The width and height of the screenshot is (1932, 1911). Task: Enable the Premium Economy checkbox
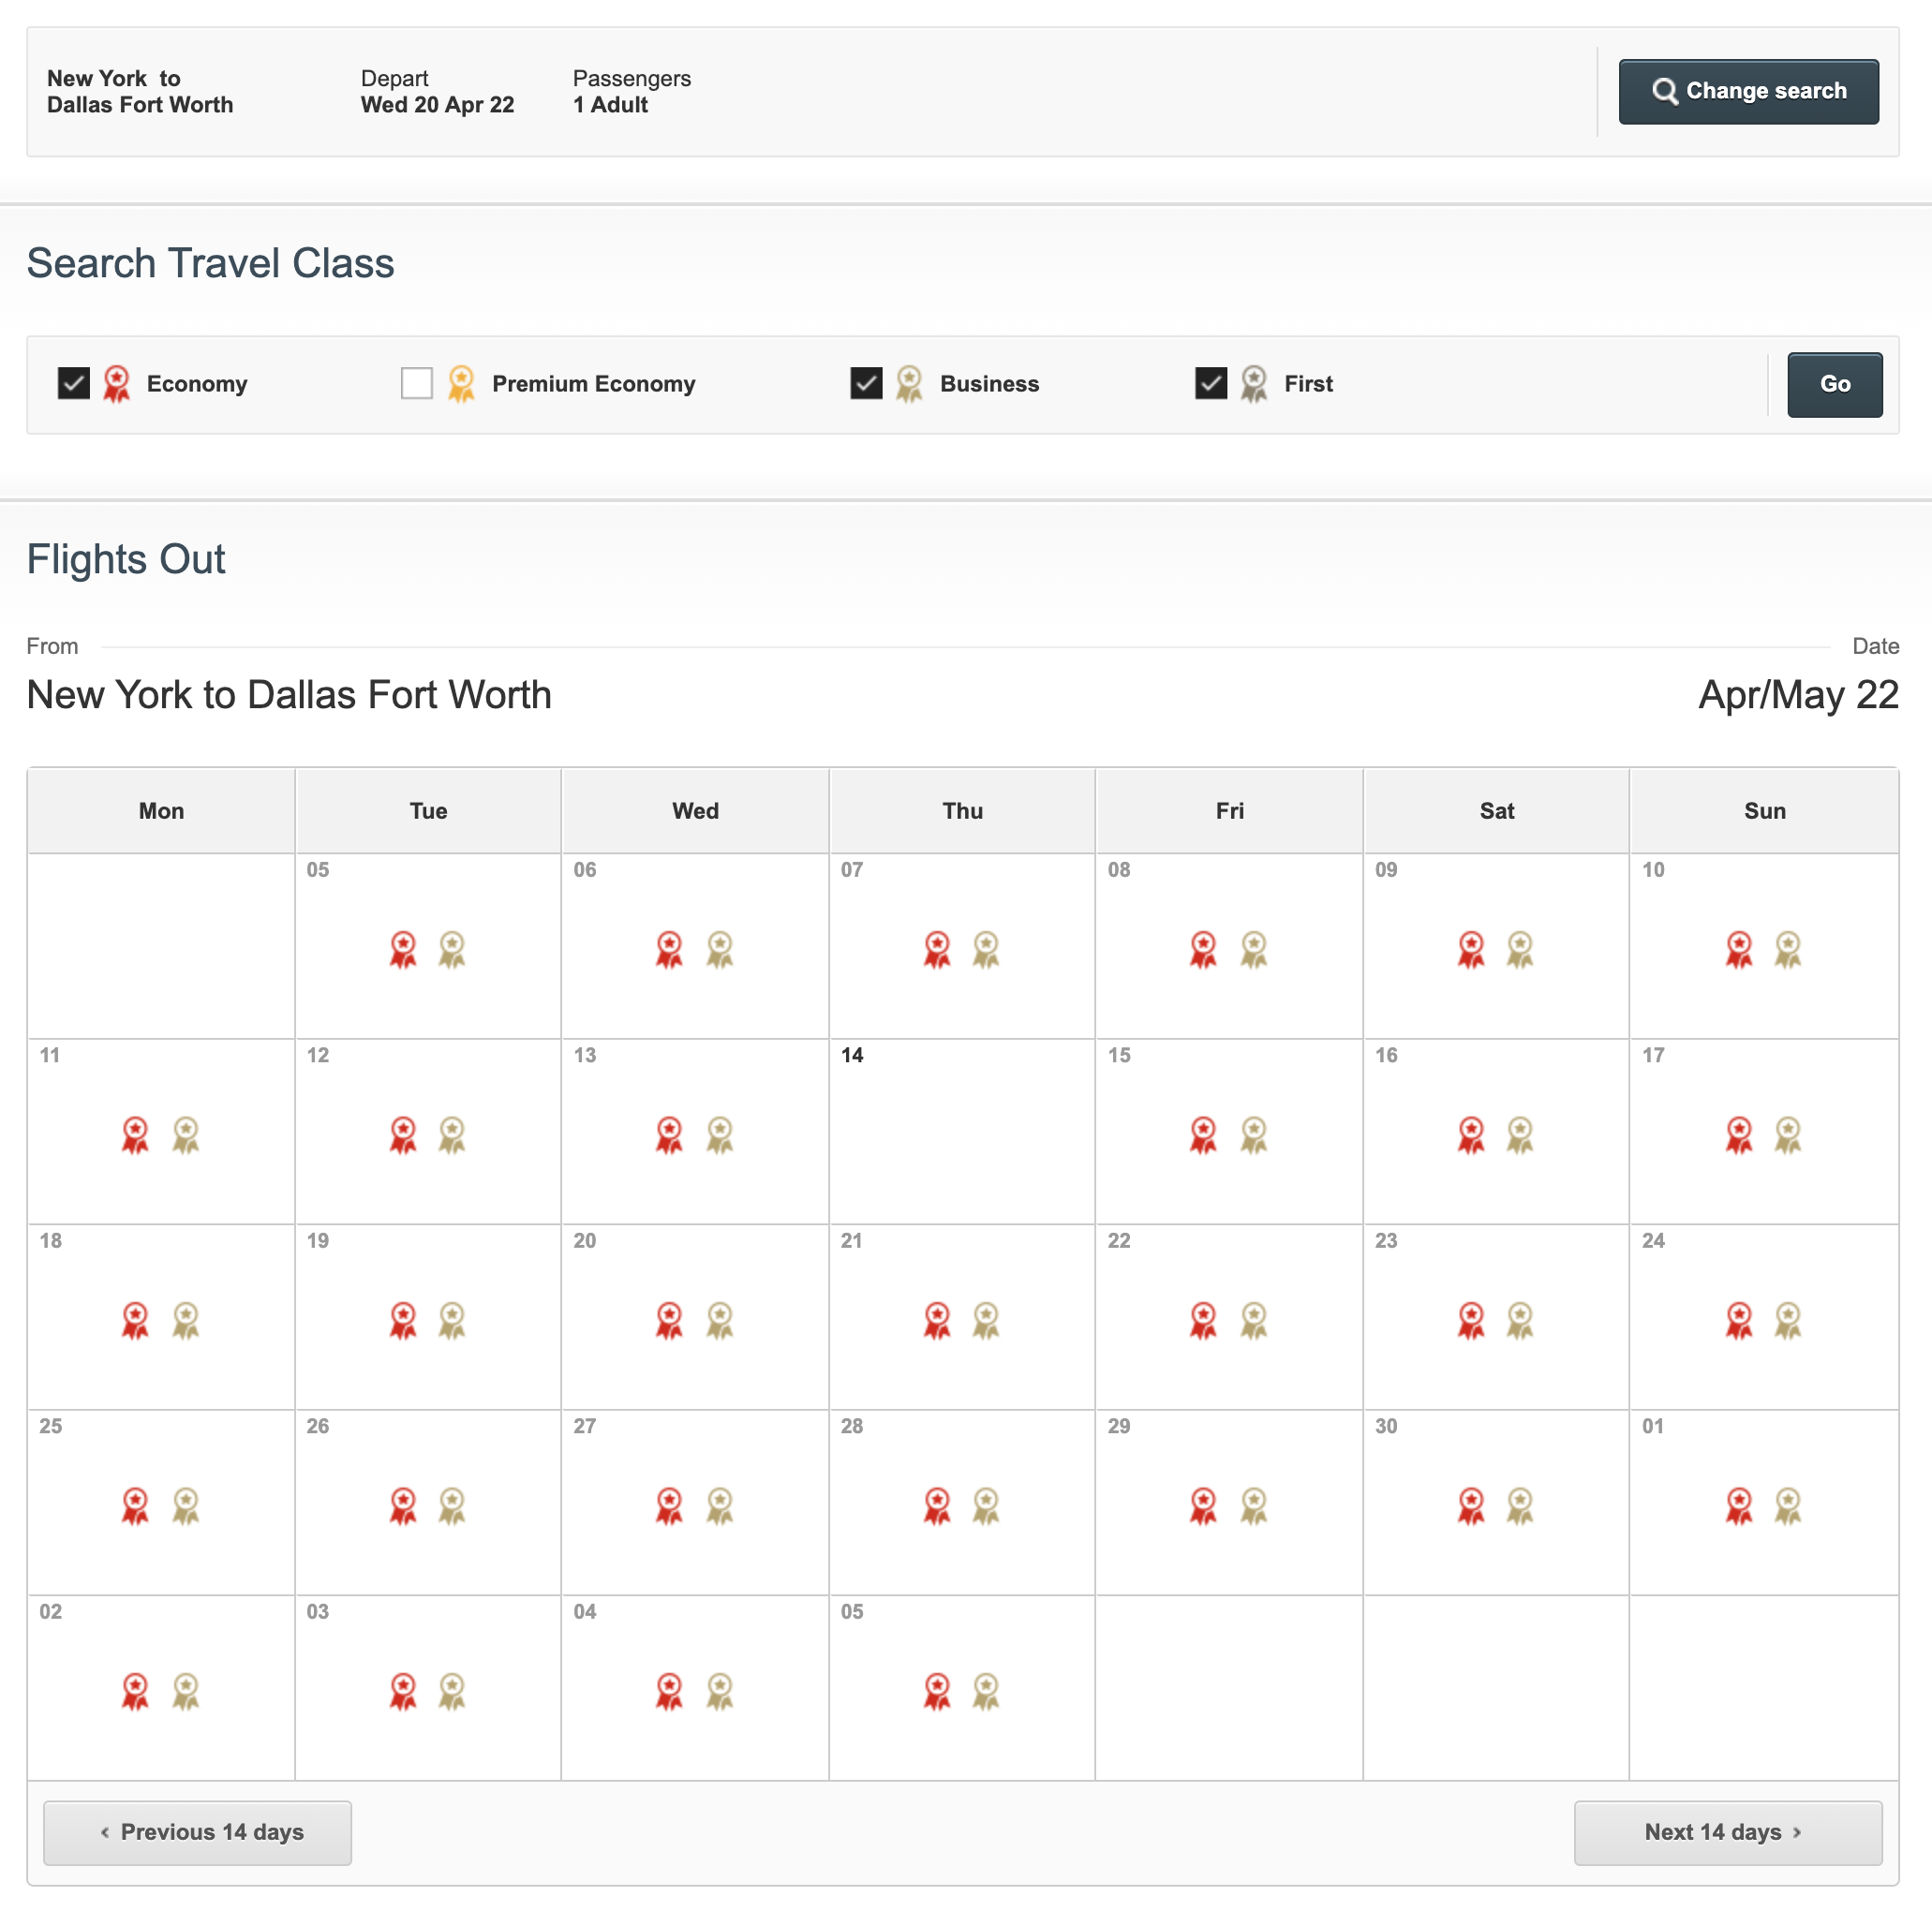[416, 383]
